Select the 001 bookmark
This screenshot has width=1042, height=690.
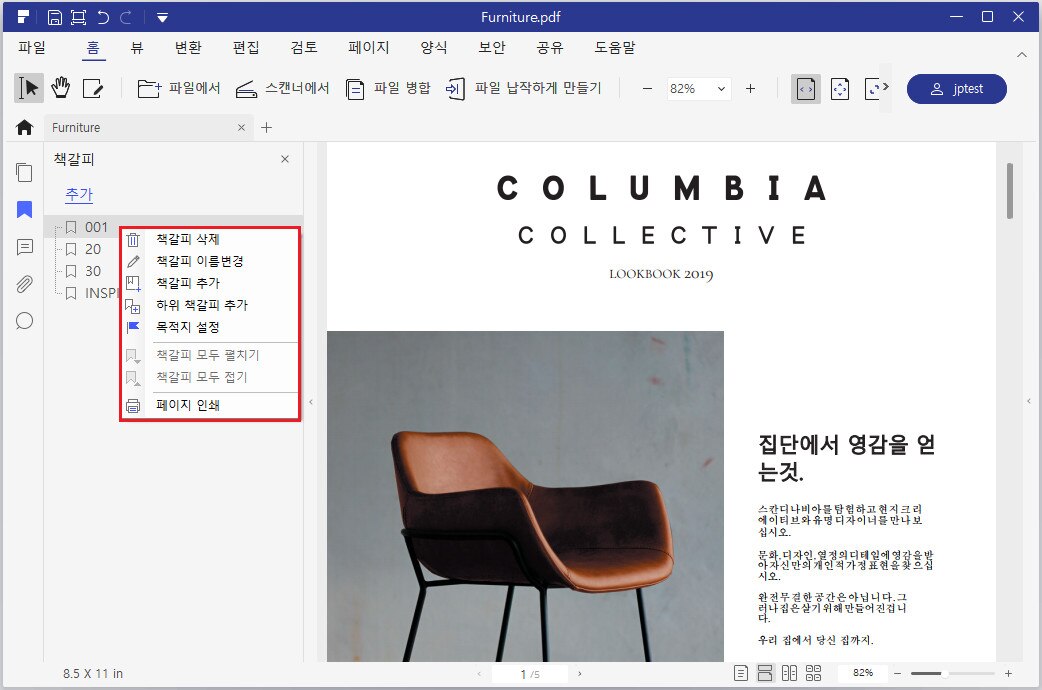point(96,227)
